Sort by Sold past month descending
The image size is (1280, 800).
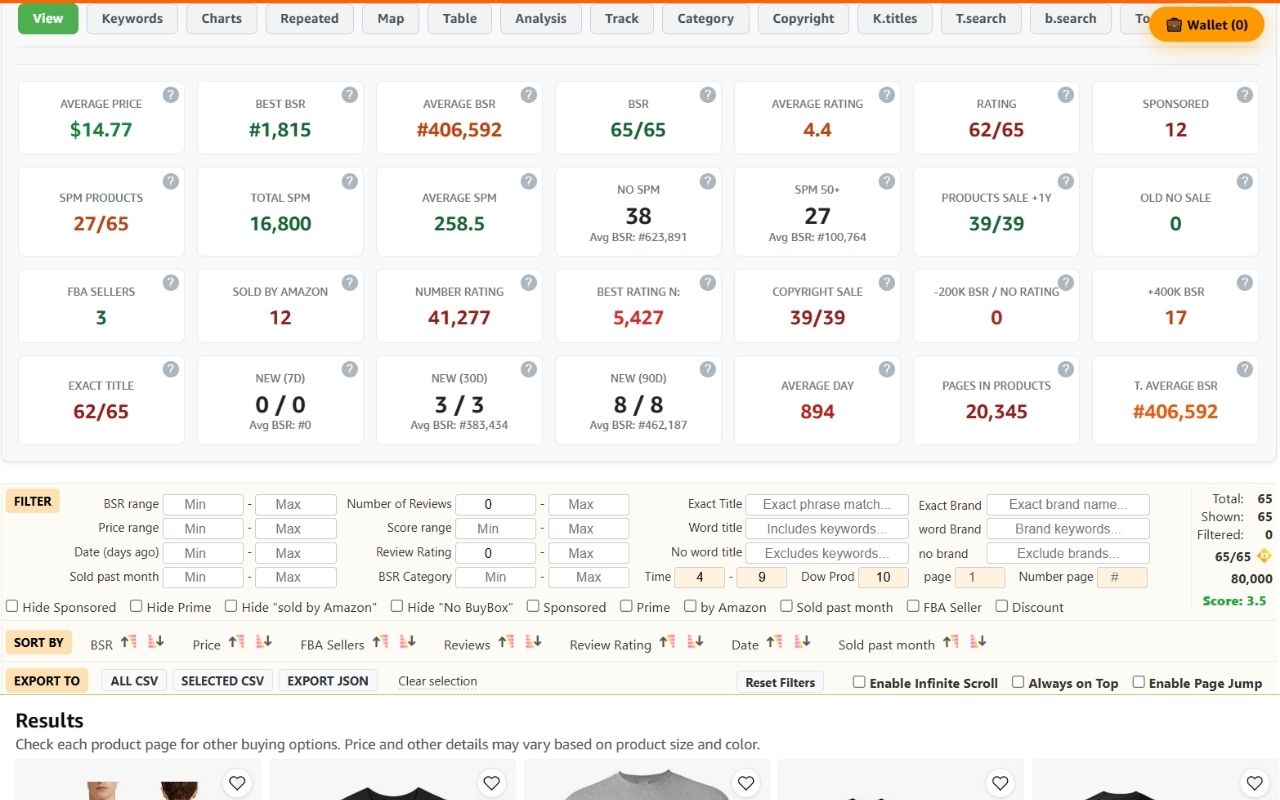pyautogui.click(x=976, y=644)
